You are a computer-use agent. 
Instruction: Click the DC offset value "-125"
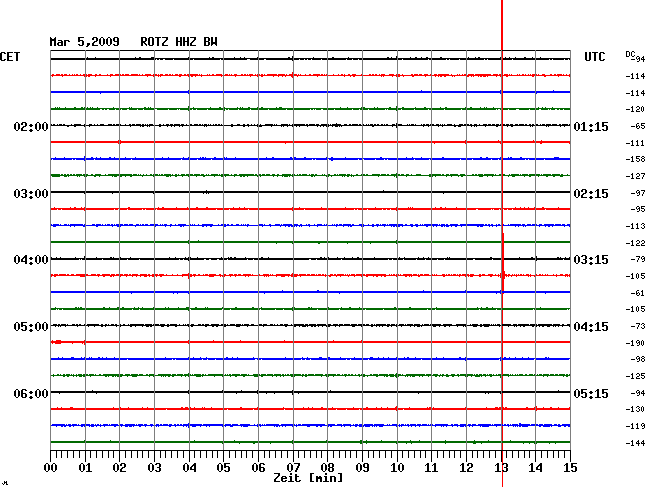[x=635, y=376]
